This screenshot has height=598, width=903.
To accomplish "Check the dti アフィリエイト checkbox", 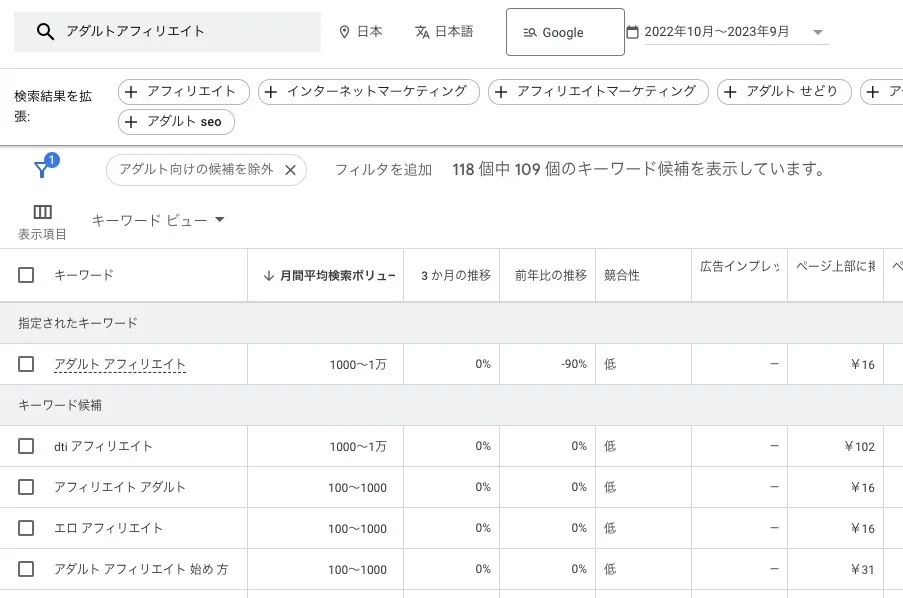I will [x=26, y=446].
